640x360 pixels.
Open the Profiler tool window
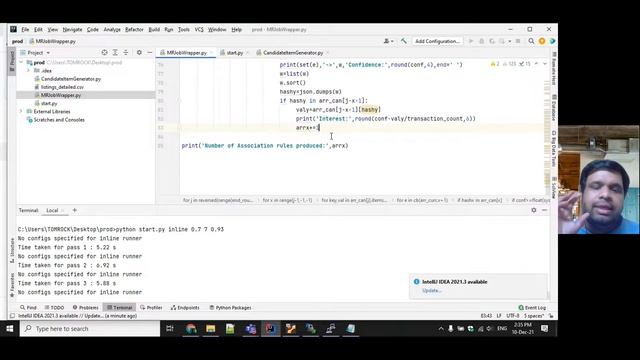pyautogui.click(x=151, y=307)
